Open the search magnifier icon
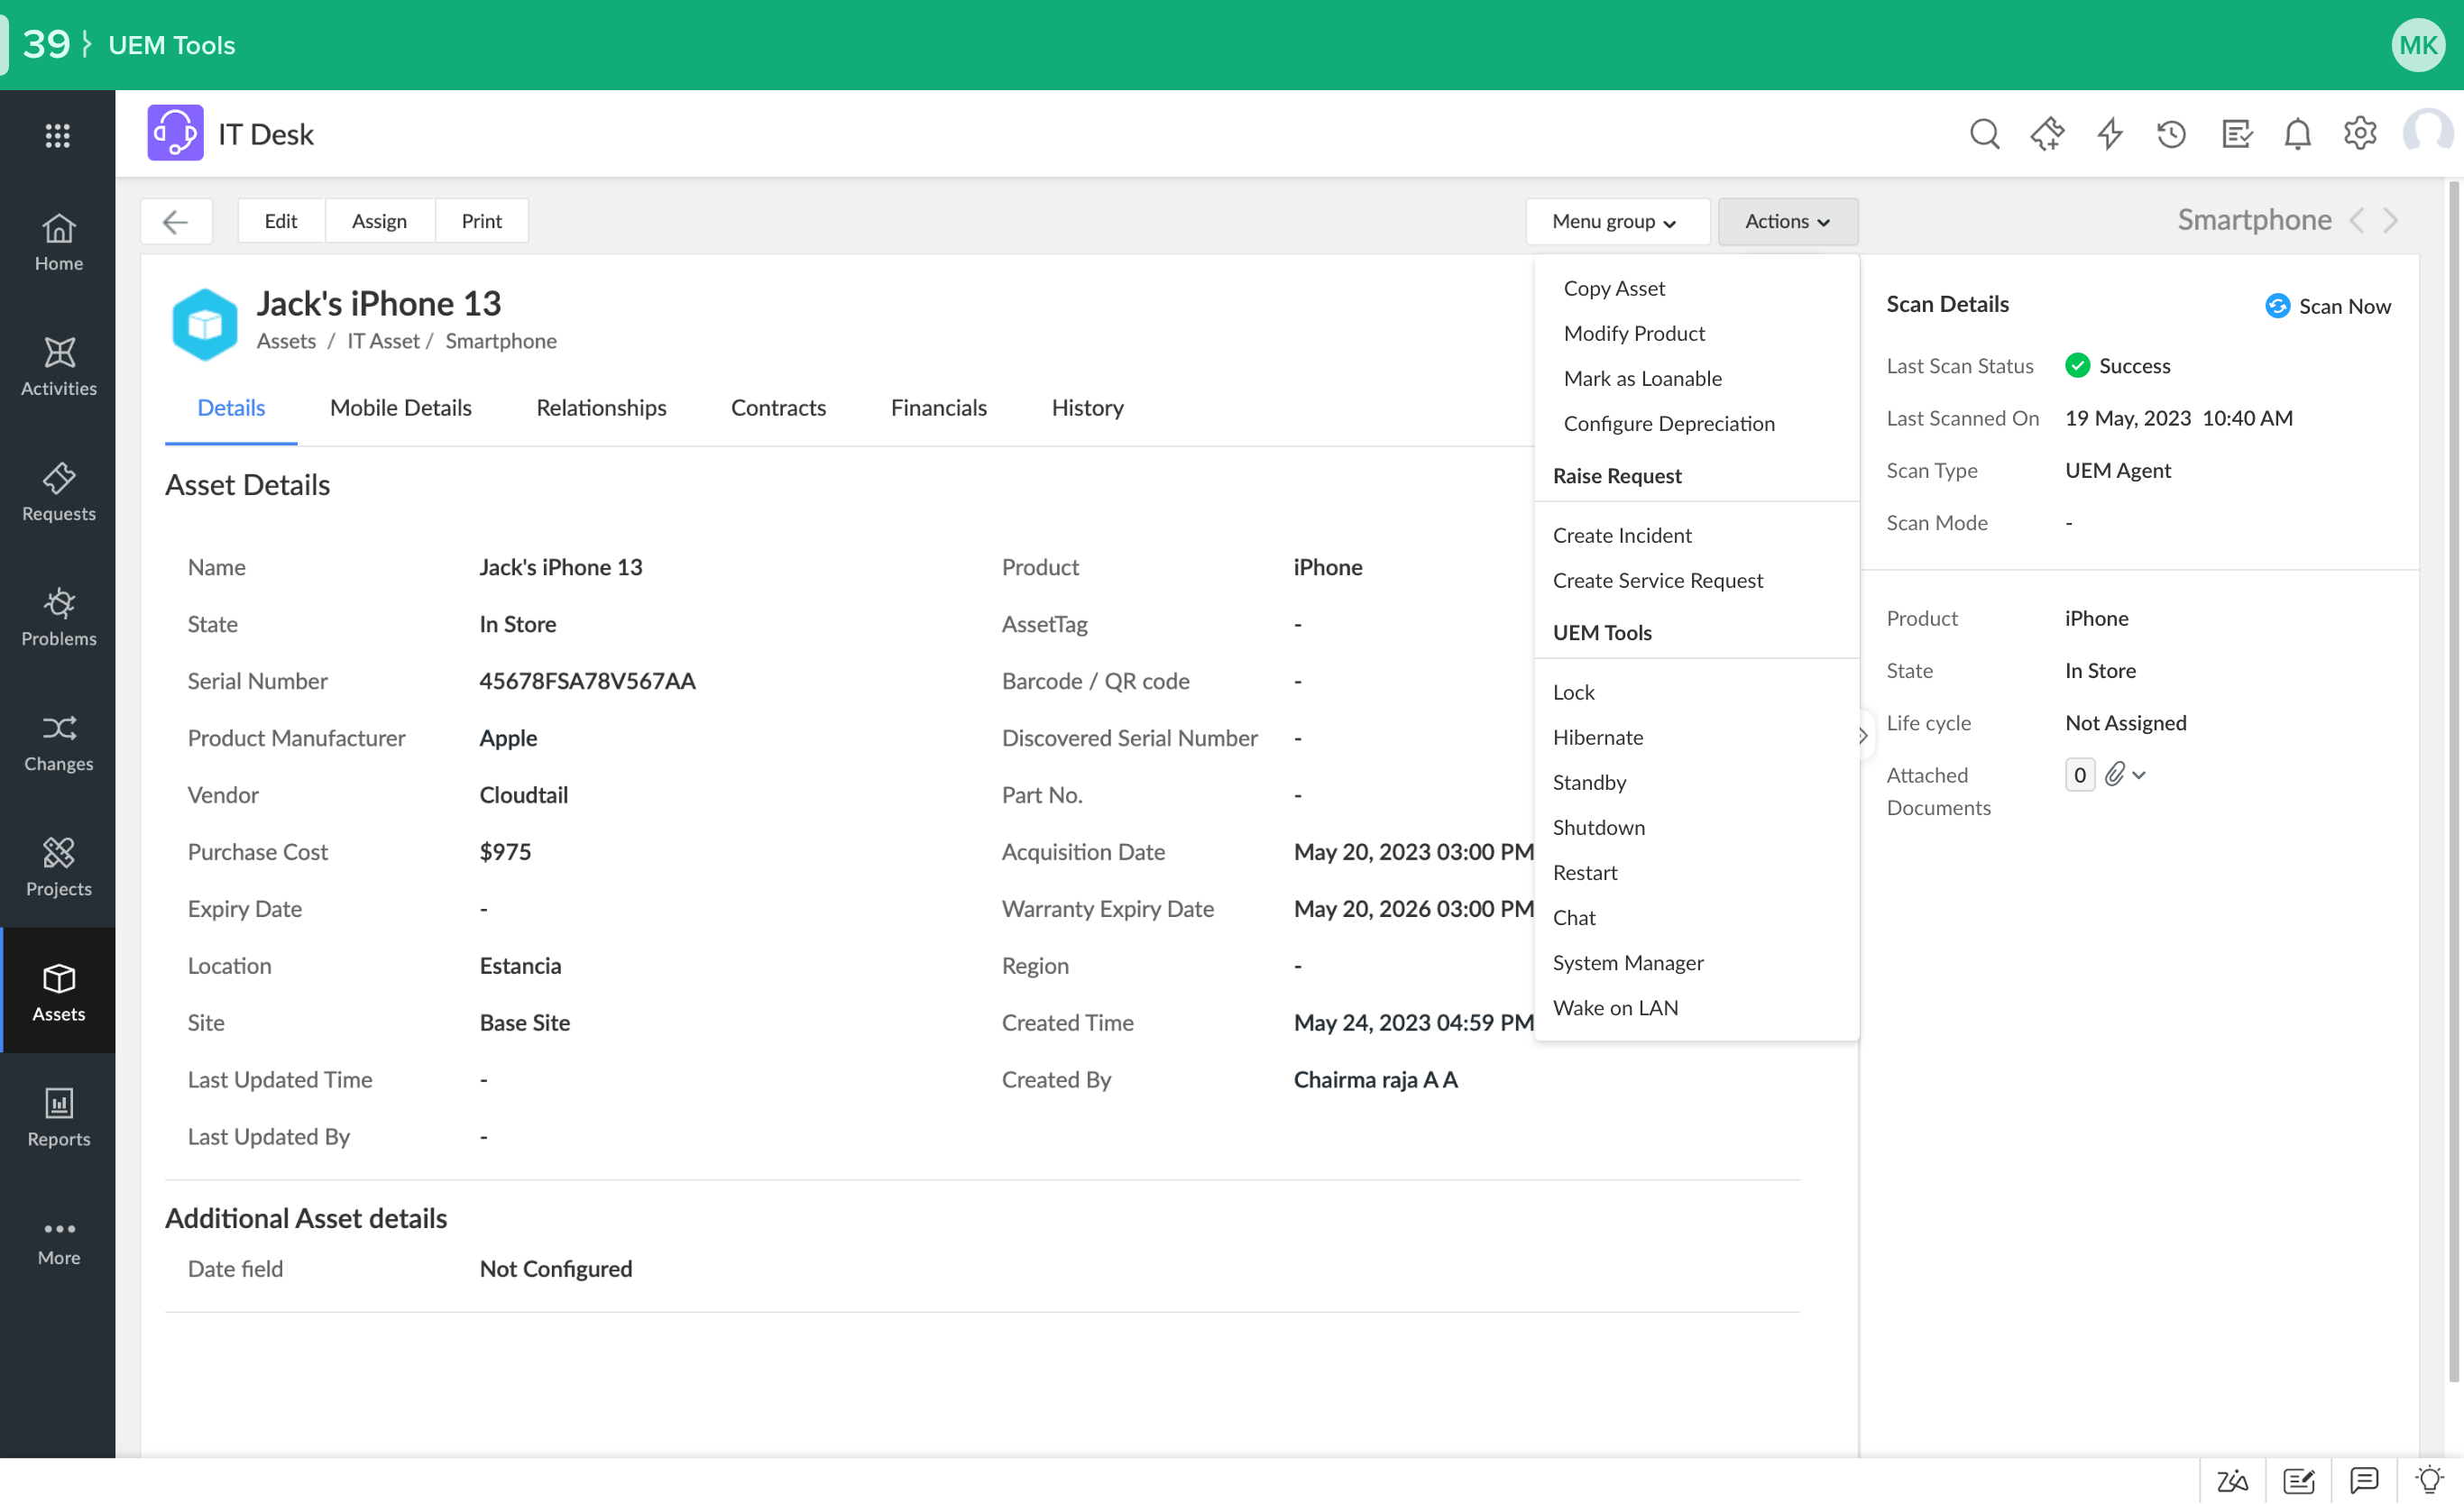2464x1504 pixels. click(1984, 133)
